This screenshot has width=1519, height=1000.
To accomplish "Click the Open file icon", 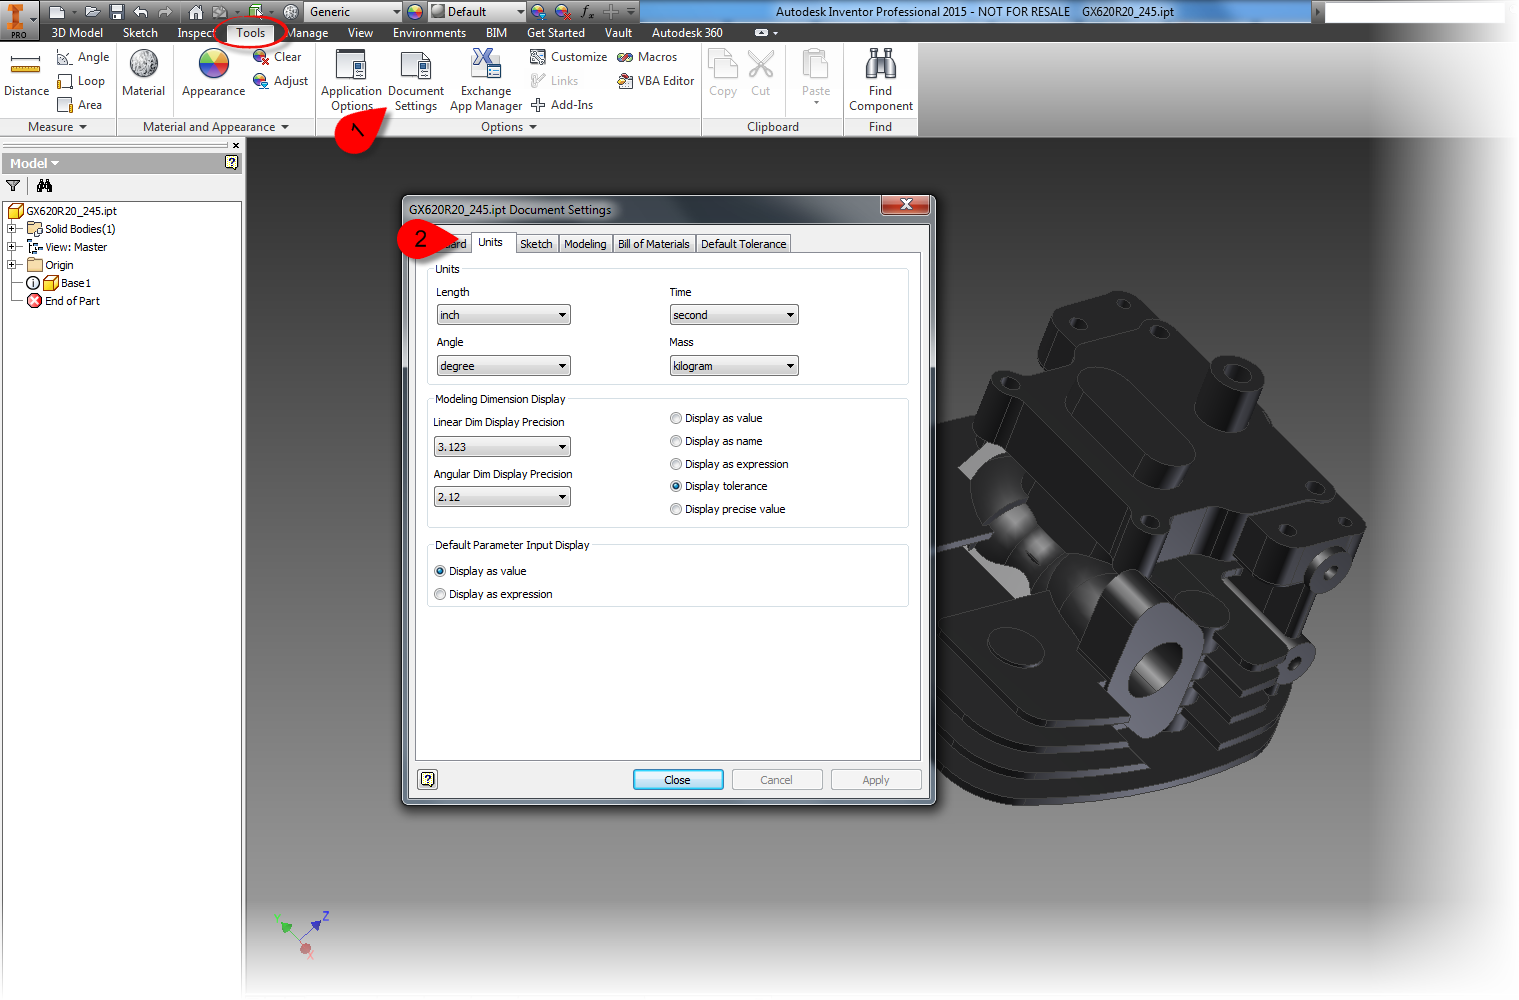I will (92, 12).
